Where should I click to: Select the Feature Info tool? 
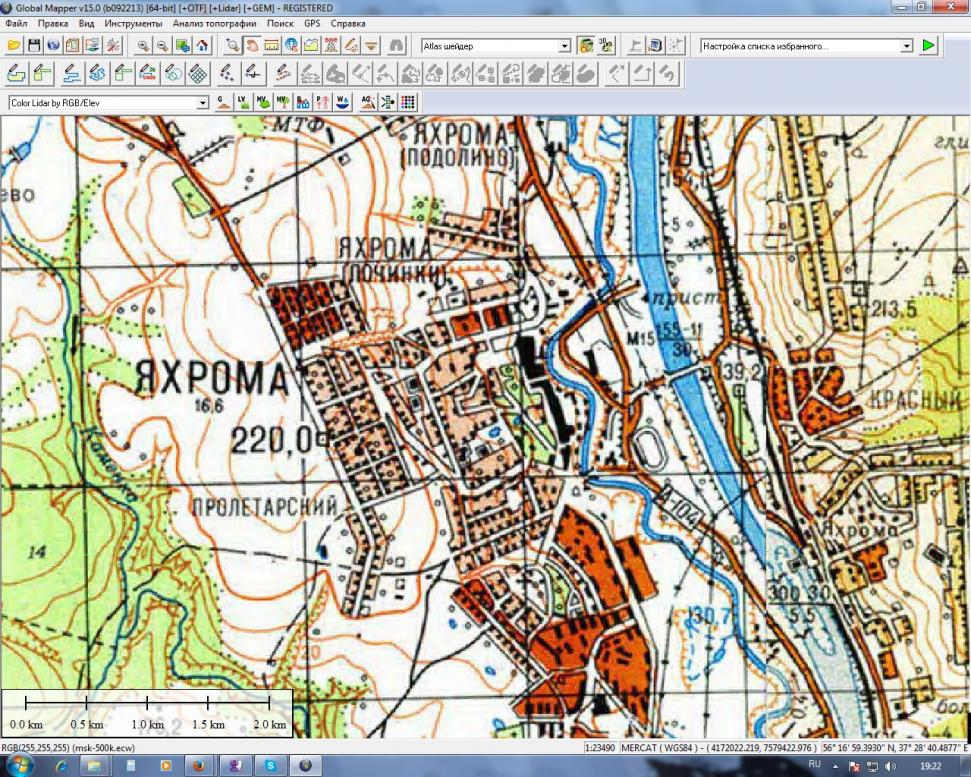point(291,46)
